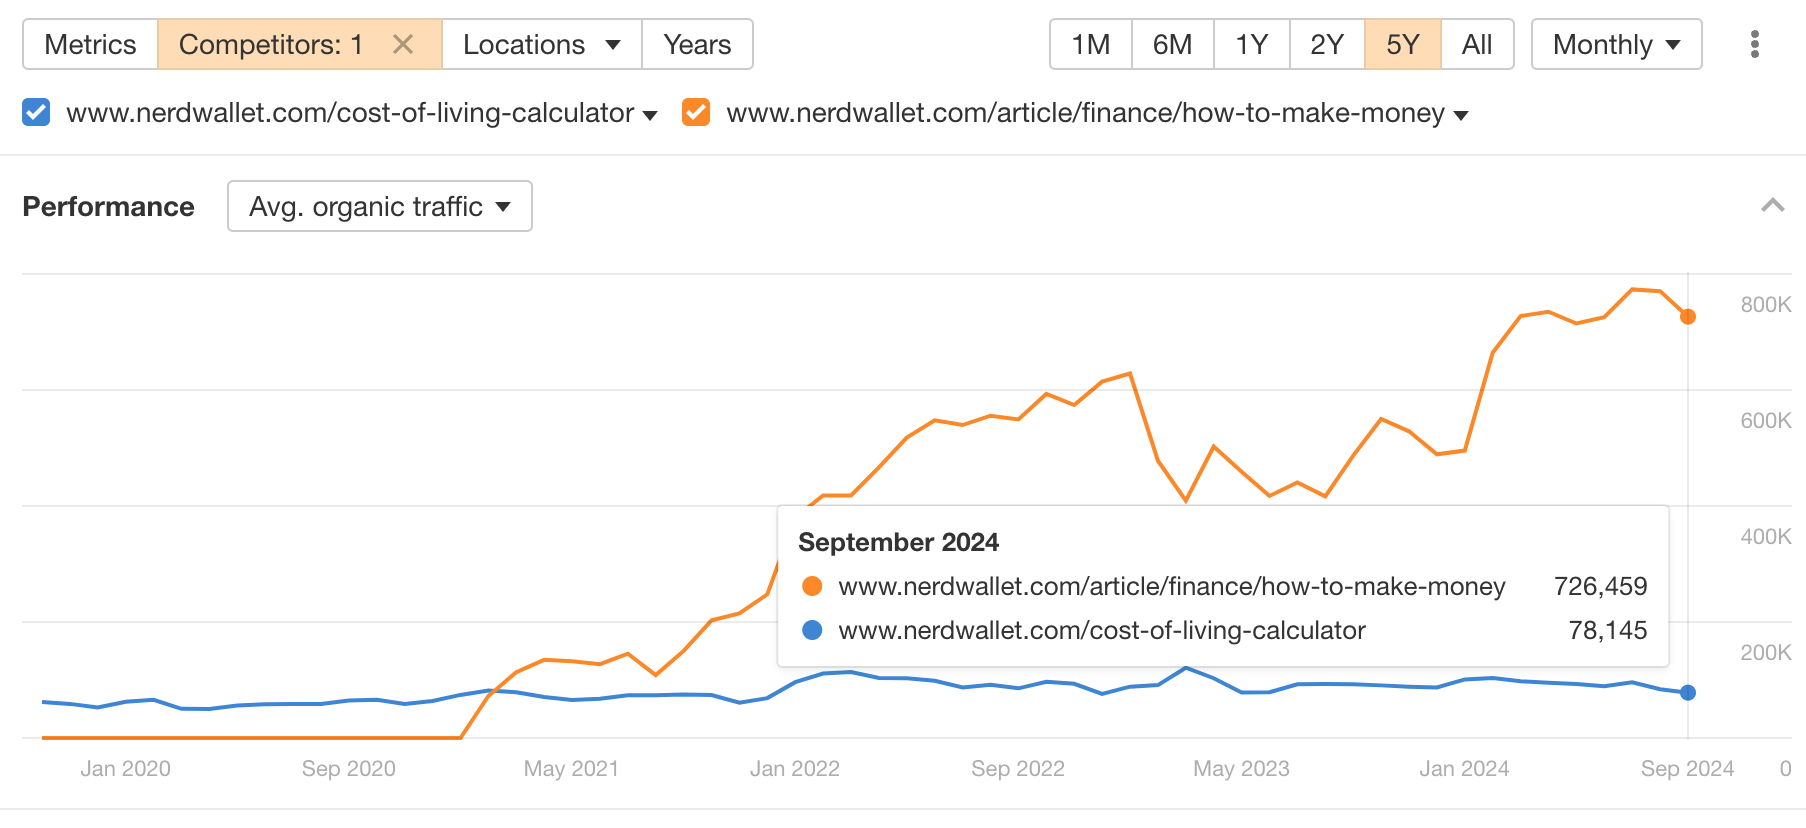Collapse the Performance panel
The width and height of the screenshot is (1806, 828).
point(1774,206)
